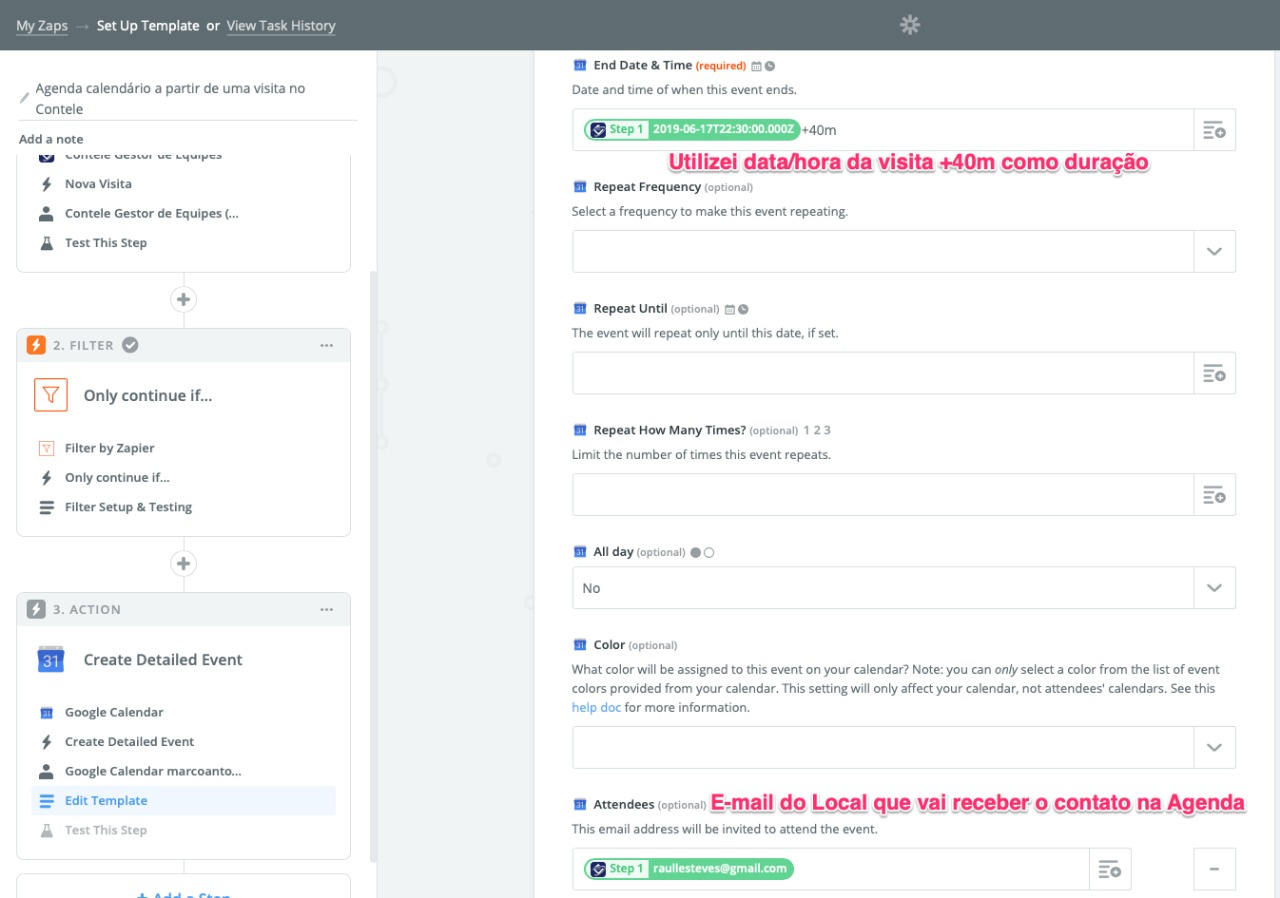Click the End Date & Time field
This screenshot has width=1280, height=898.
[x=883, y=130]
